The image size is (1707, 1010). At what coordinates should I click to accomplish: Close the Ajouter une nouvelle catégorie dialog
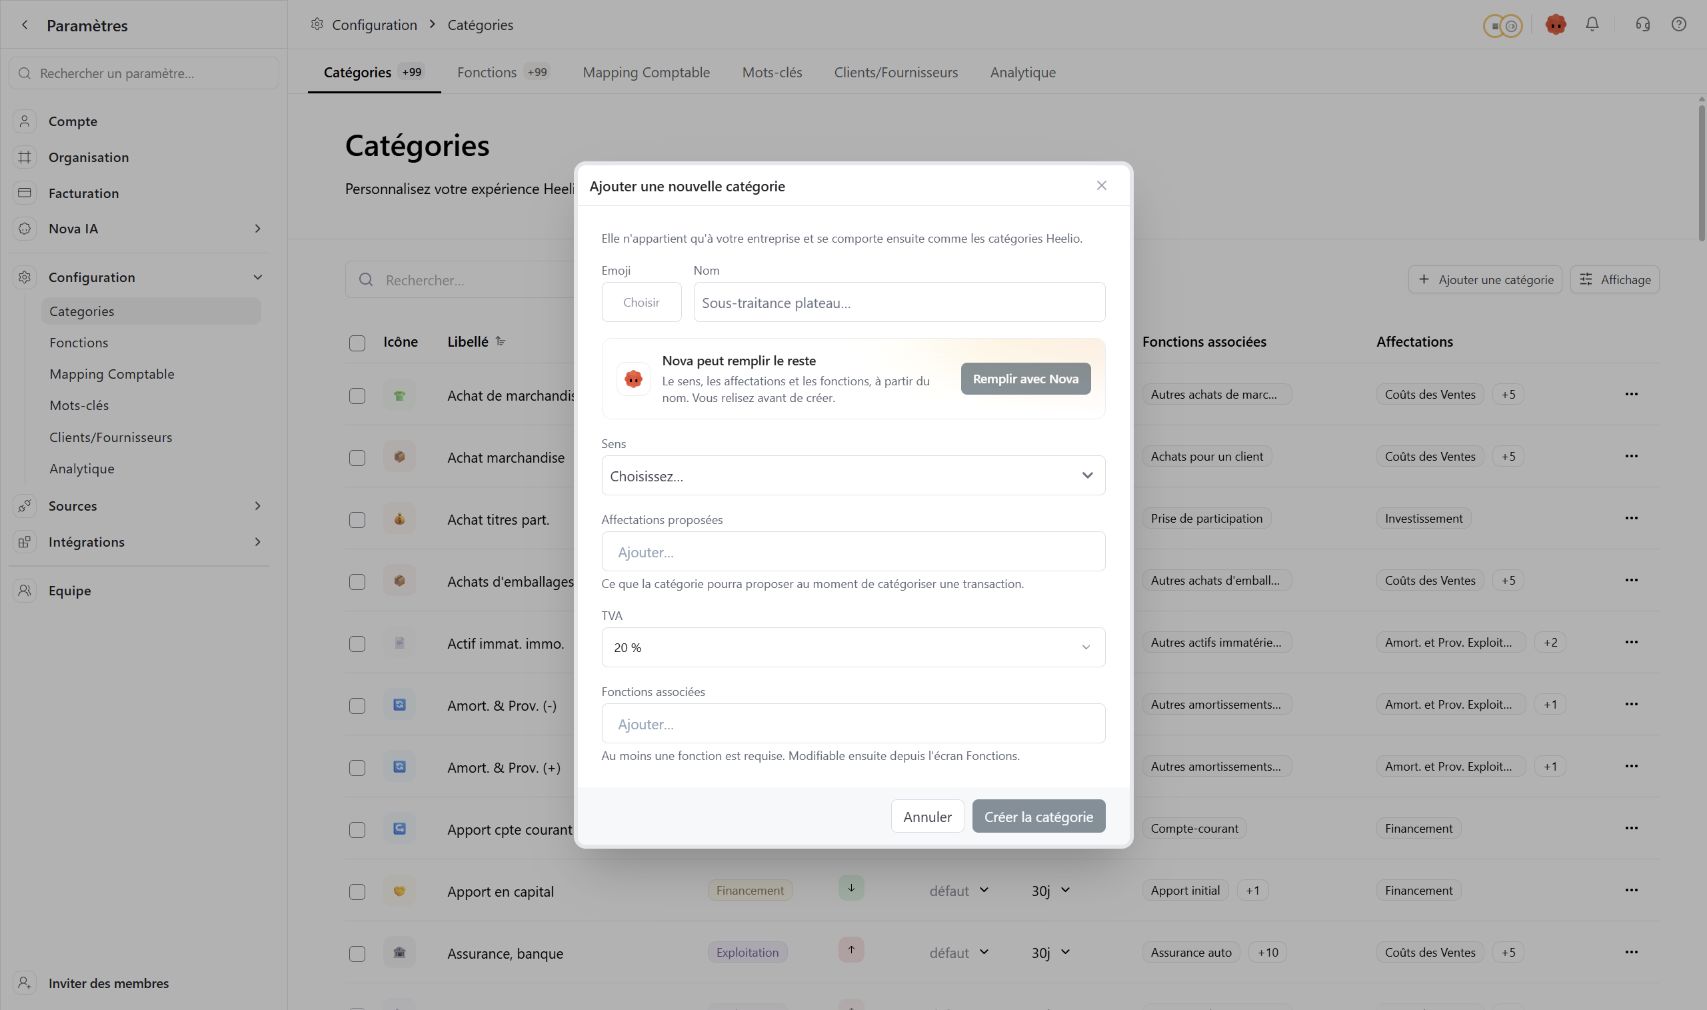(1101, 186)
